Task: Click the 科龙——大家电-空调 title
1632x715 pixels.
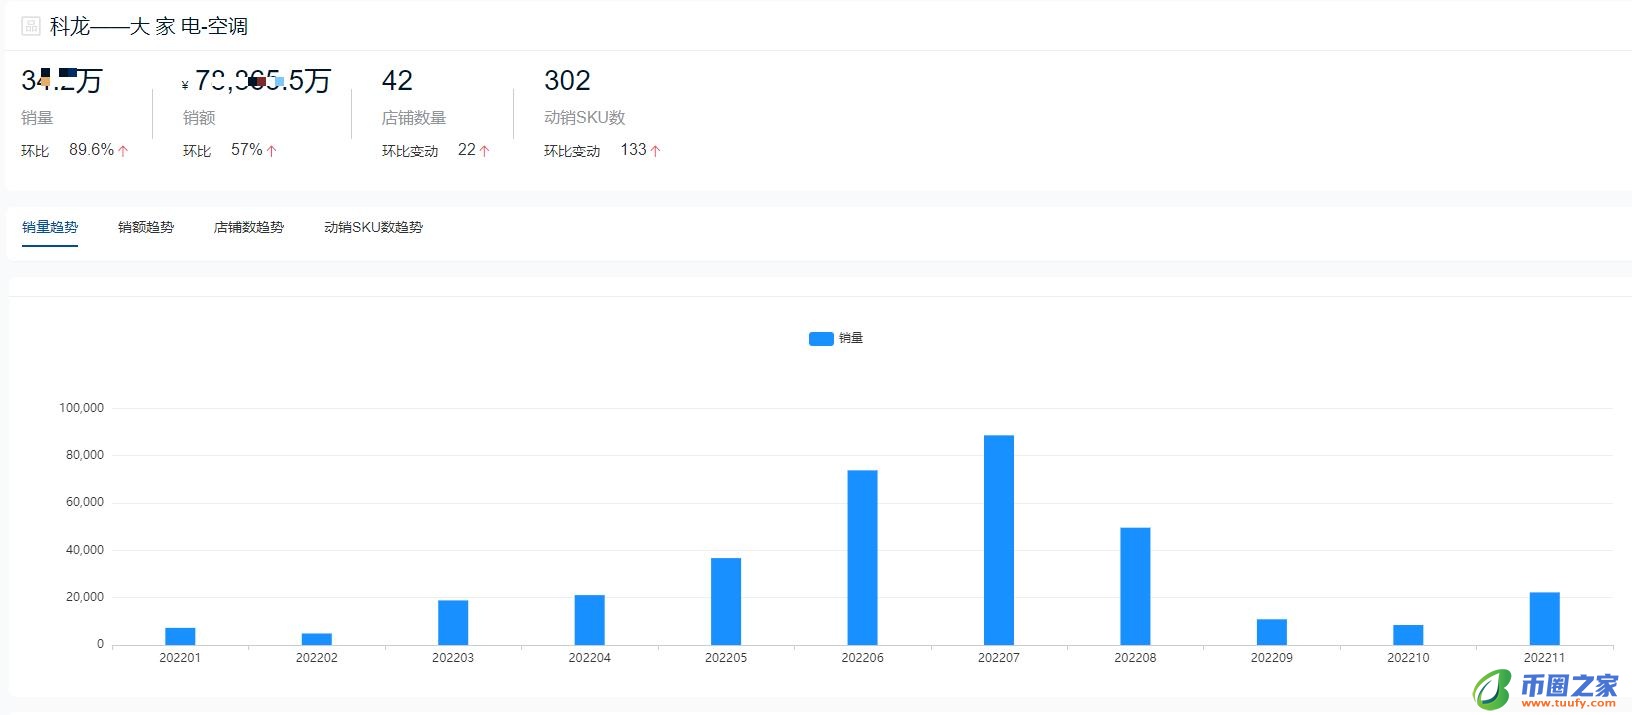Action: coord(149,26)
